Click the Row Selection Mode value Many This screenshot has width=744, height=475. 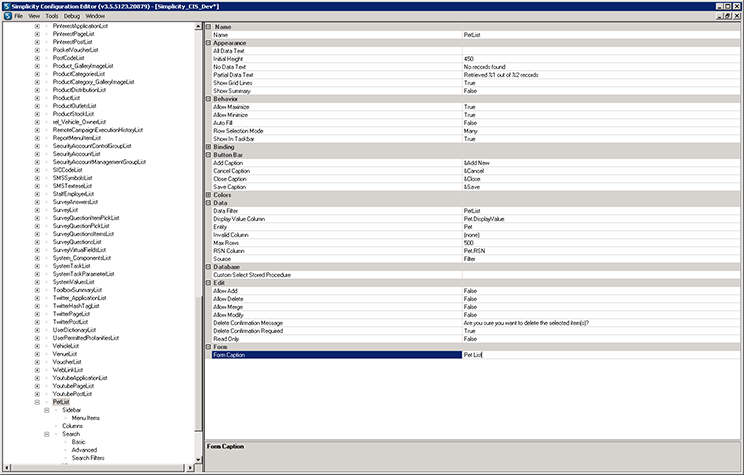601,130
